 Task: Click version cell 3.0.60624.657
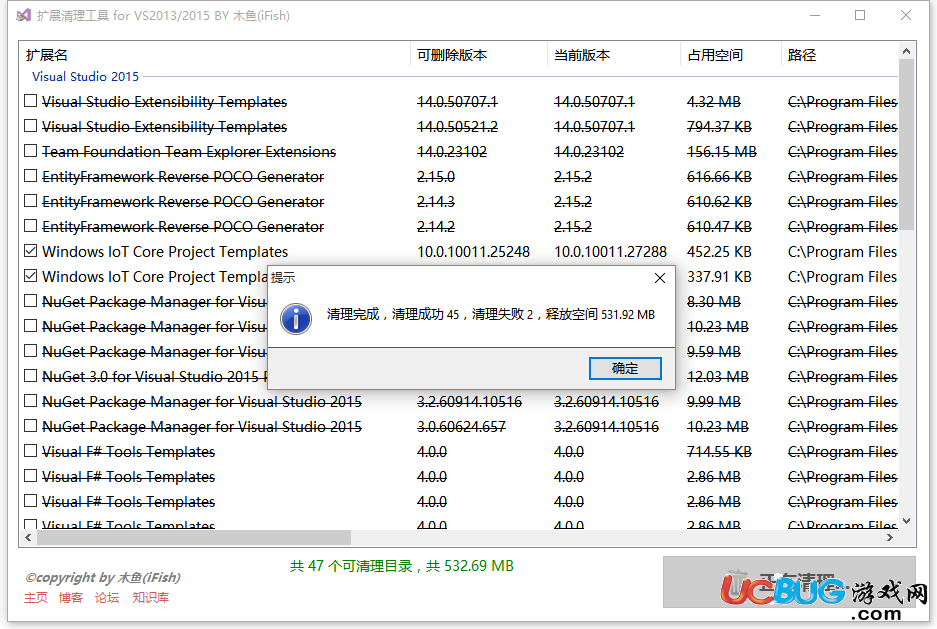pos(461,427)
